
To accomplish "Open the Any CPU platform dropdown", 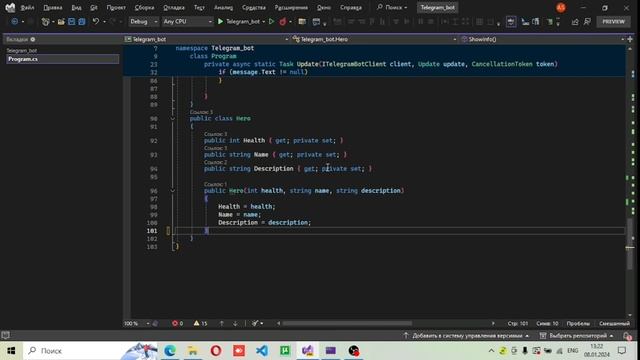I will [187, 21].
